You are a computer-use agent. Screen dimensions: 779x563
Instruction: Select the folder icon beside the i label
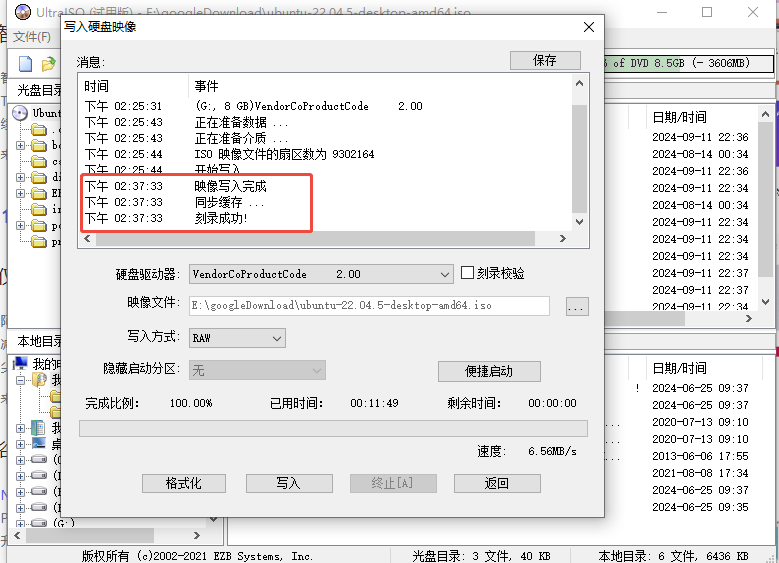click(39, 209)
